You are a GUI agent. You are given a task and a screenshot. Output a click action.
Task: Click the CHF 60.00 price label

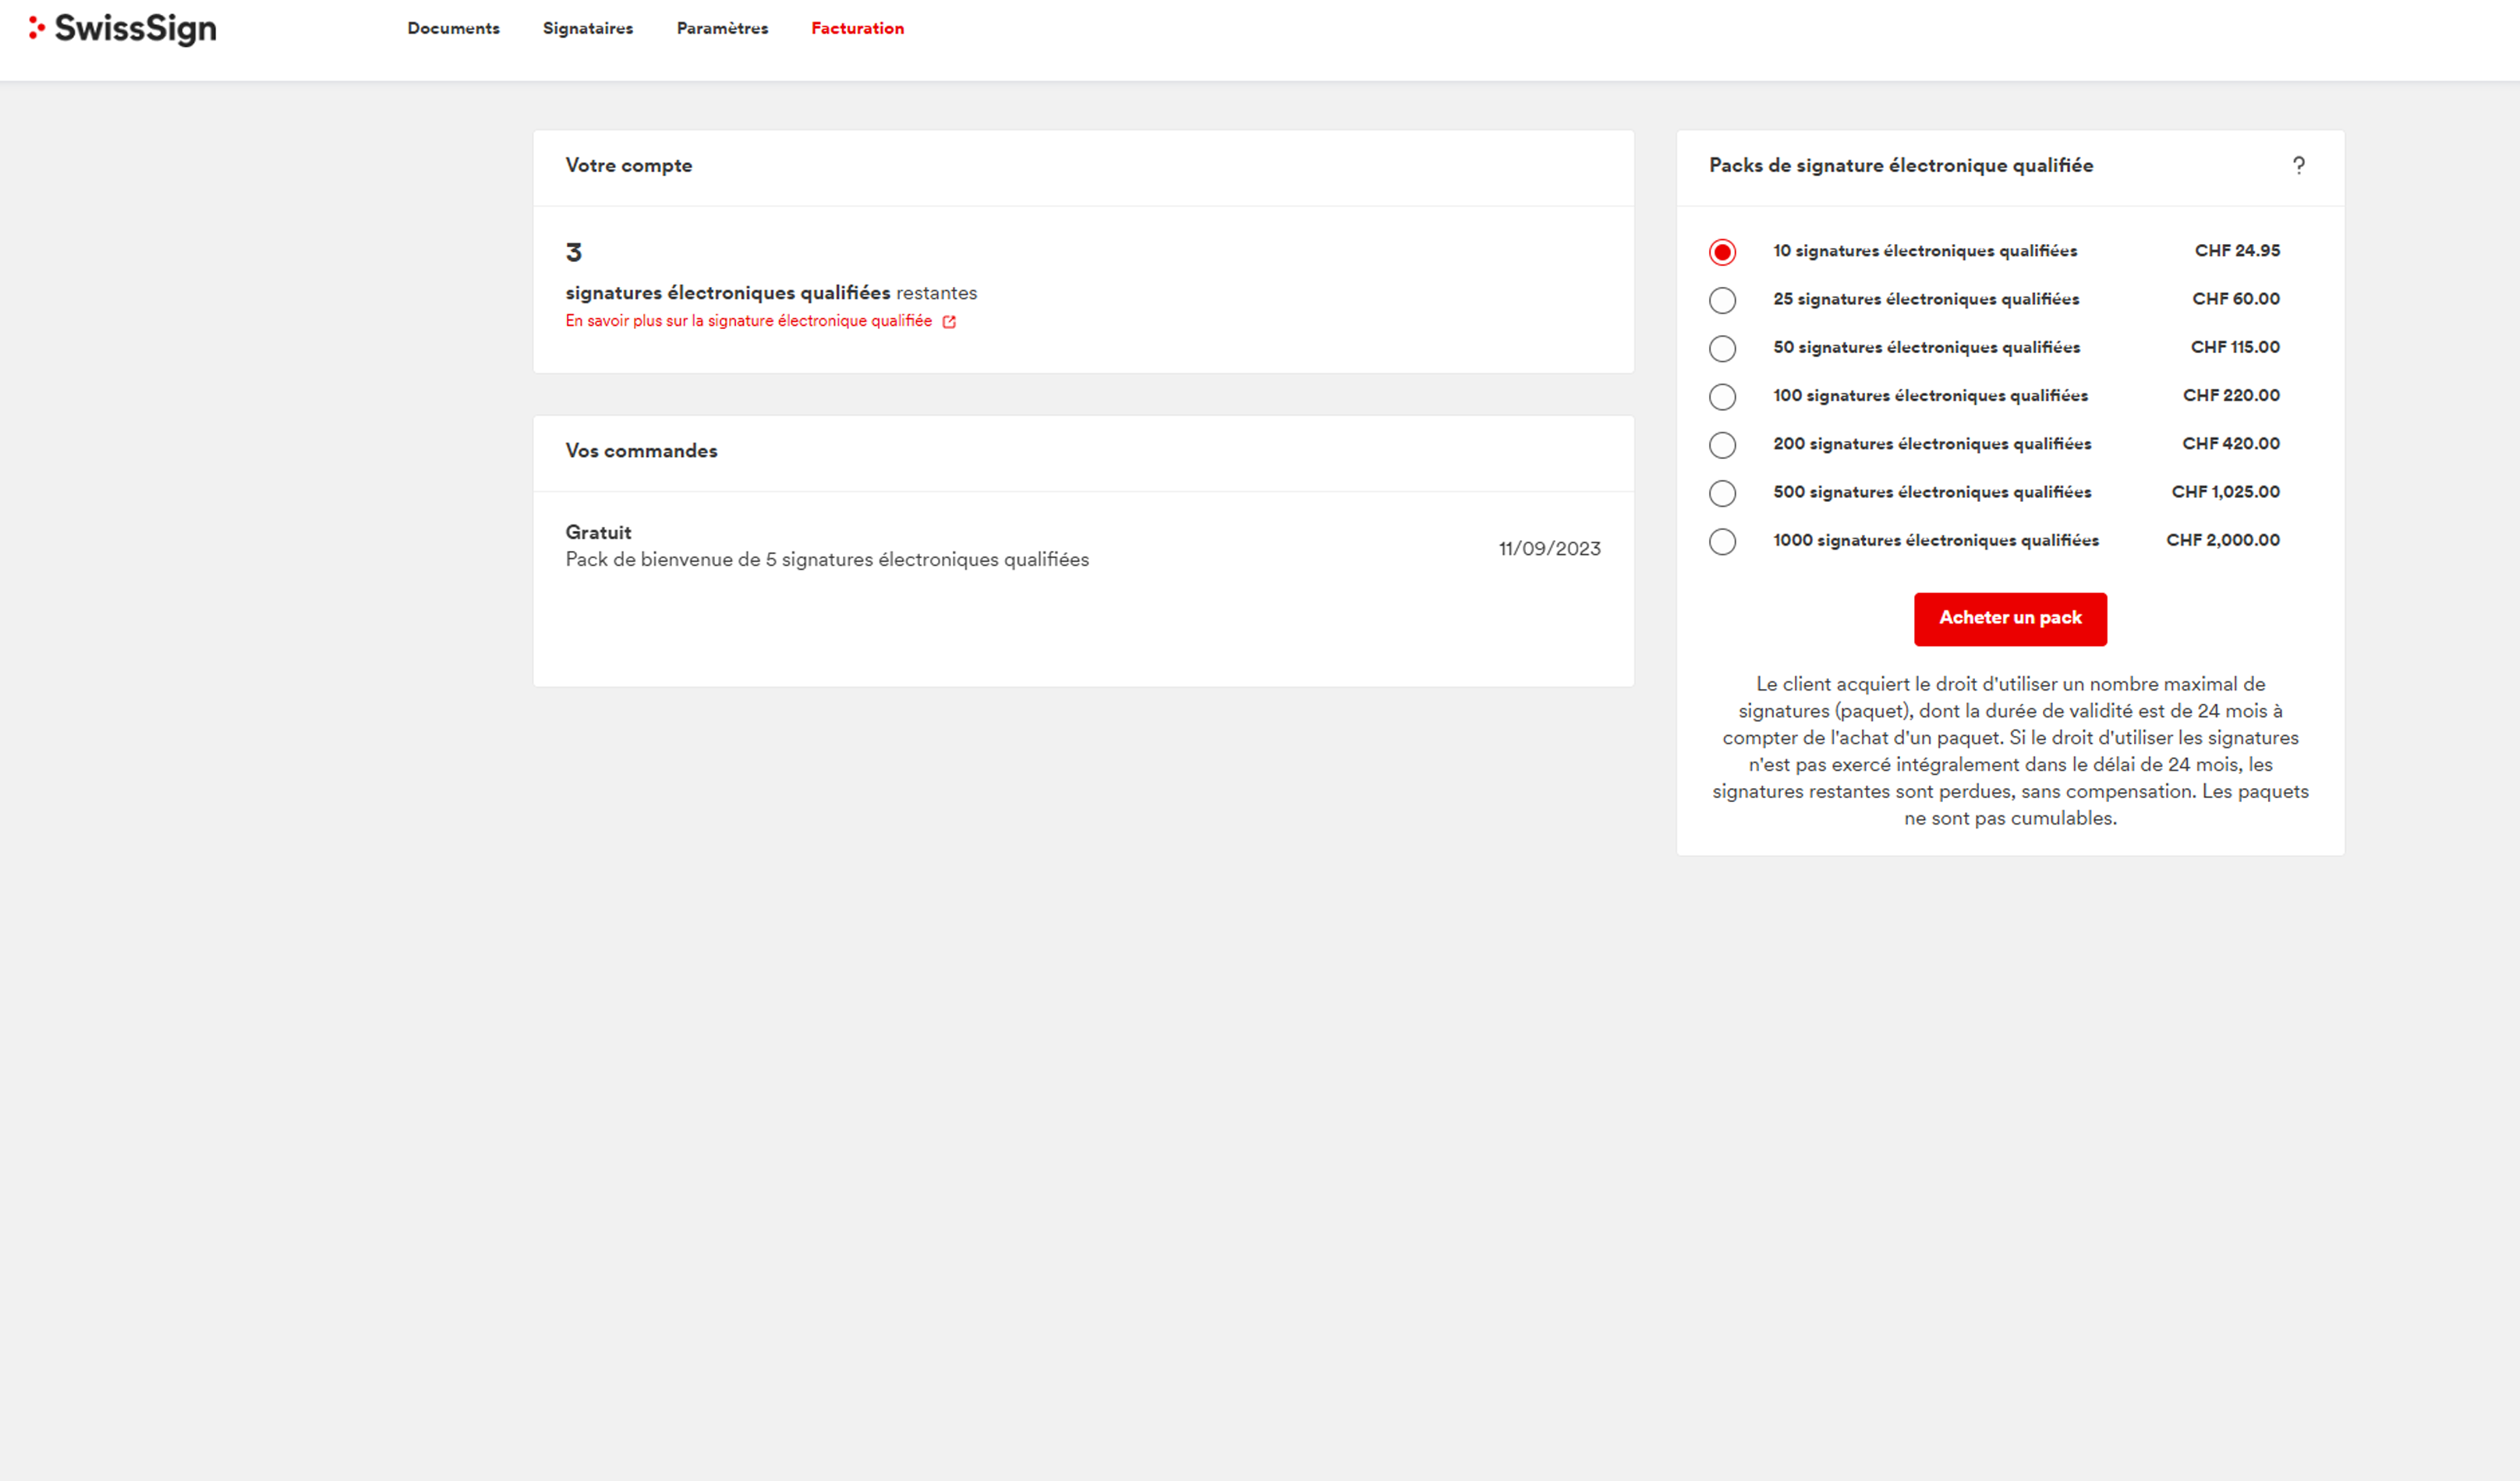click(2235, 299)
